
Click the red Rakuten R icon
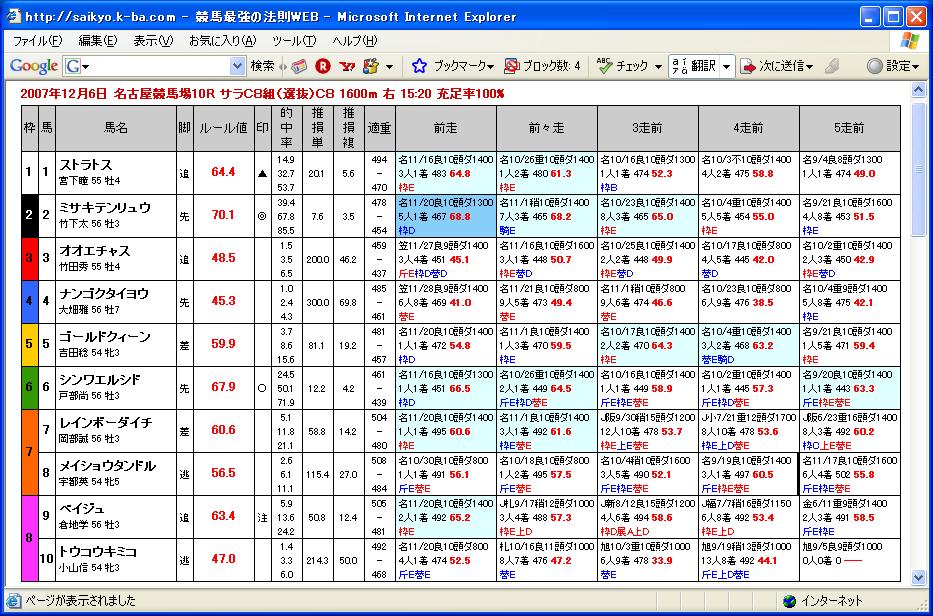(x=323, y=66)
